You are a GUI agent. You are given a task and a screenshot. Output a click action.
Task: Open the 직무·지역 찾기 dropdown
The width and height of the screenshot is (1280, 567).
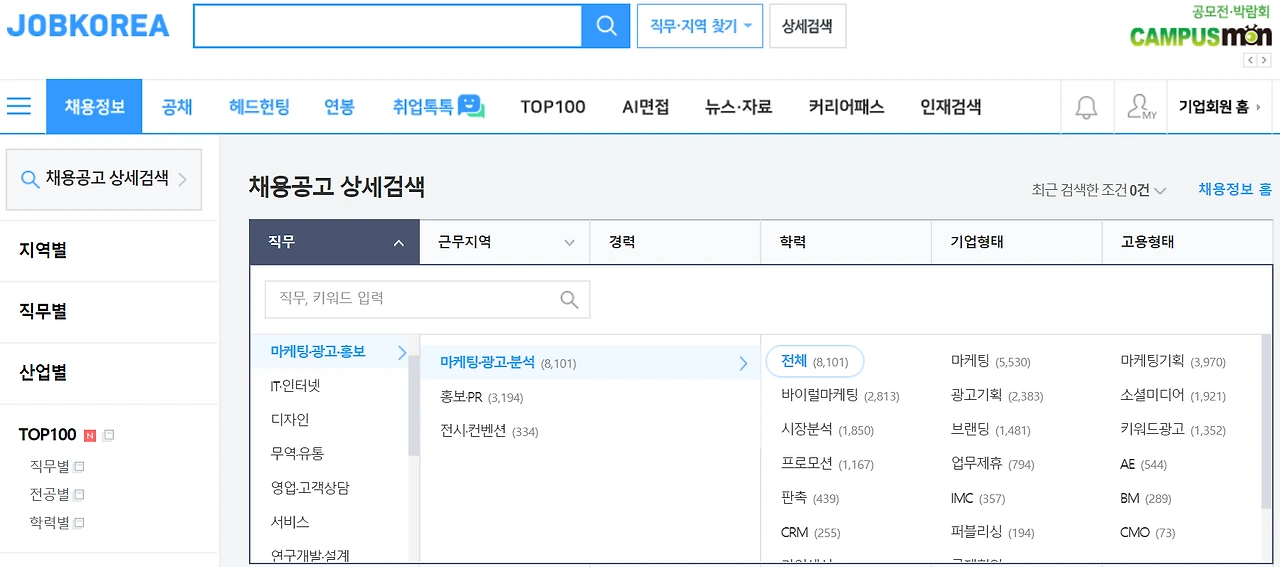700,26
